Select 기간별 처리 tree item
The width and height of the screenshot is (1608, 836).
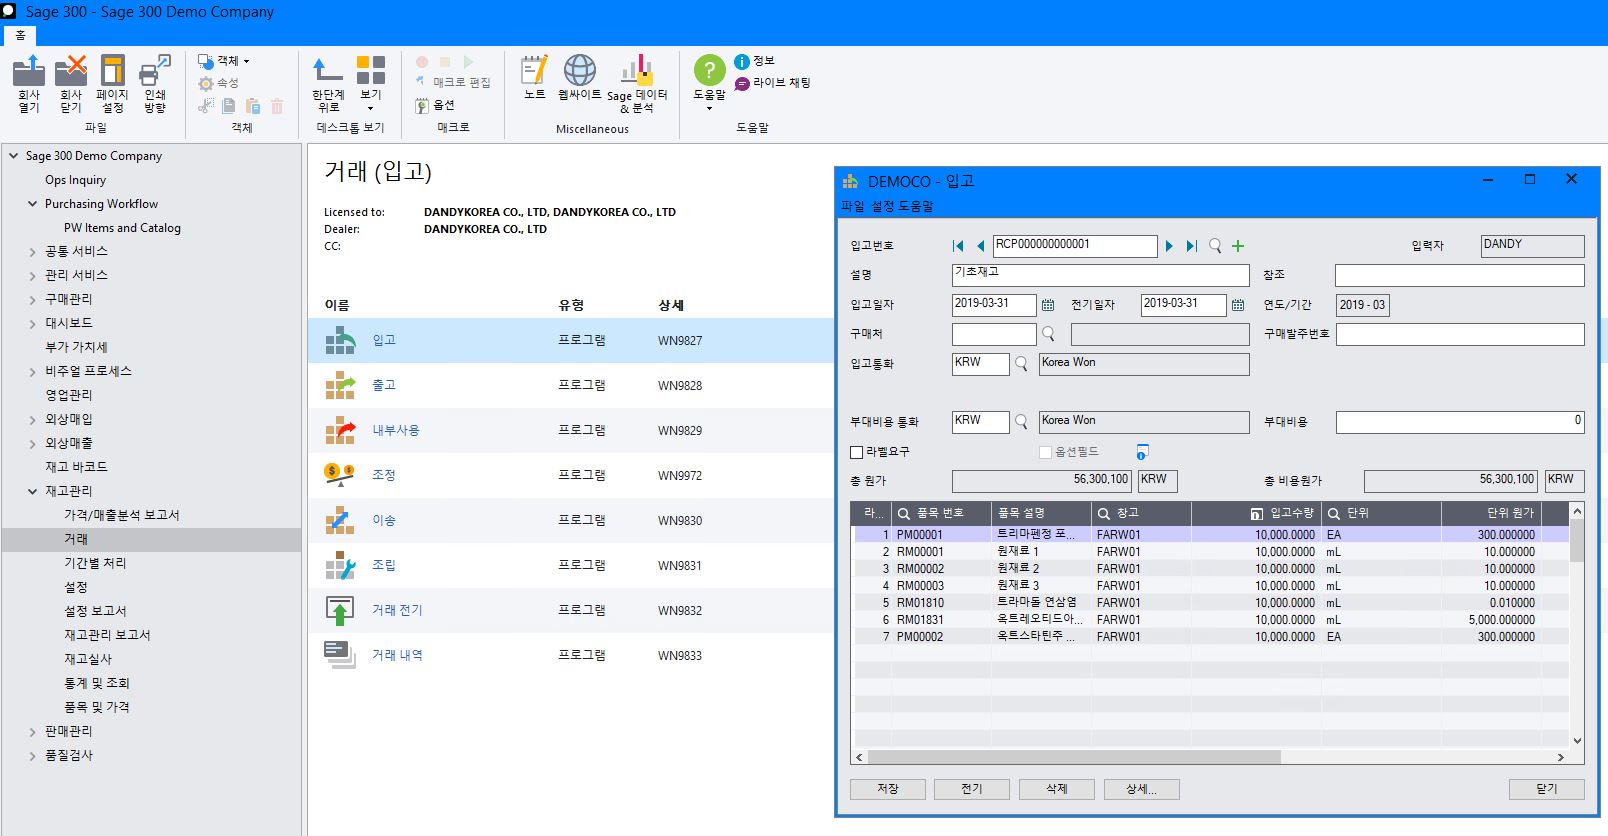[95, 563]
